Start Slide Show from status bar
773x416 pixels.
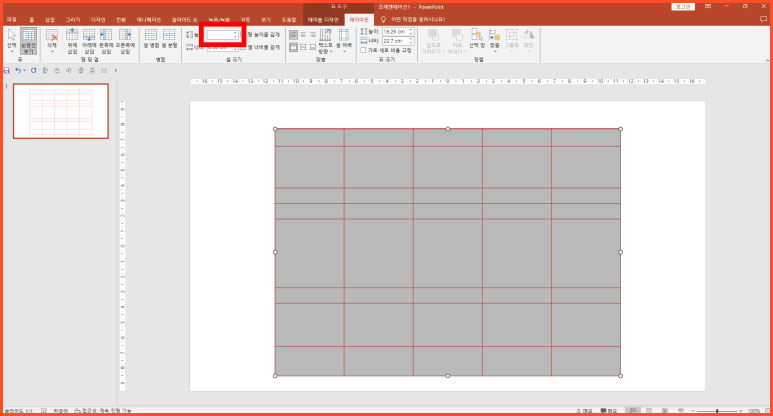coord(681,411)
